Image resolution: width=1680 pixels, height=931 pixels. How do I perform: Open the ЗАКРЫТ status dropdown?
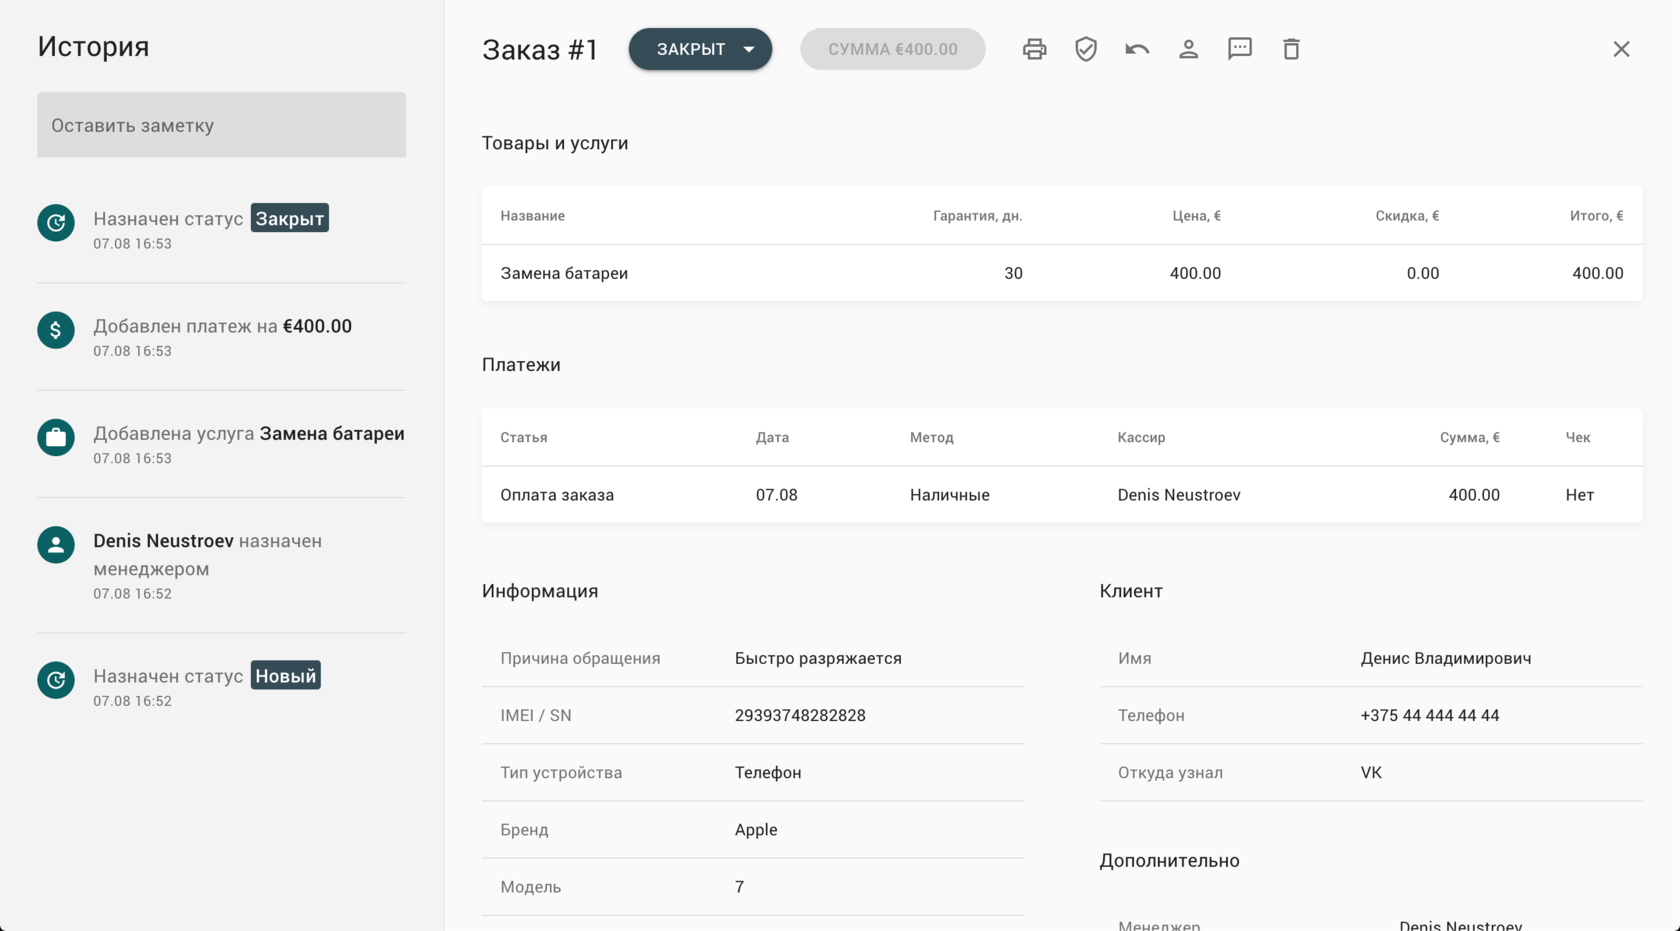(700, 49)
